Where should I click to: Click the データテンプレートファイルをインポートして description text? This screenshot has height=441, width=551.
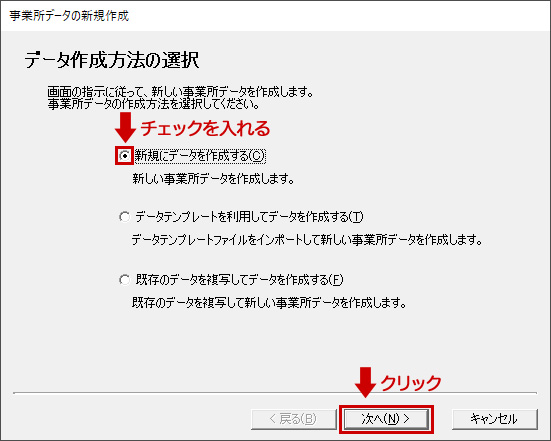(307, 240)
